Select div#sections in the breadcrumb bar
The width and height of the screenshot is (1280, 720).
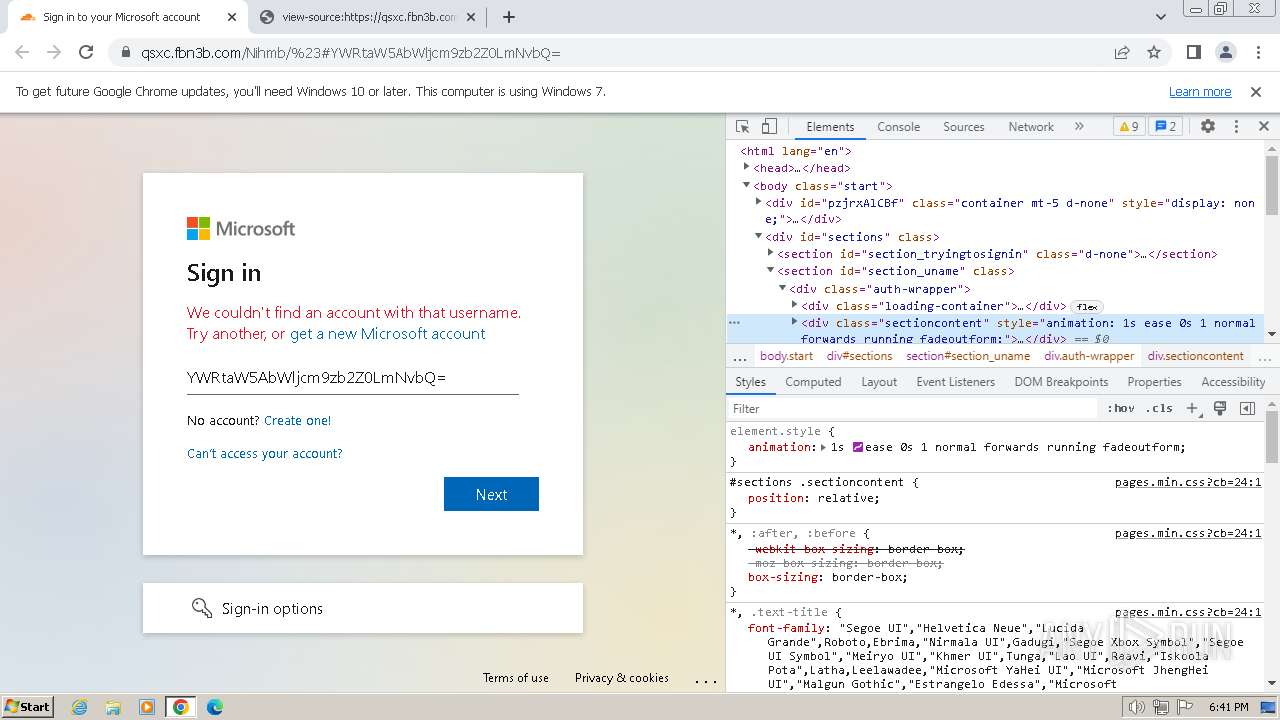tap(859, 356)
